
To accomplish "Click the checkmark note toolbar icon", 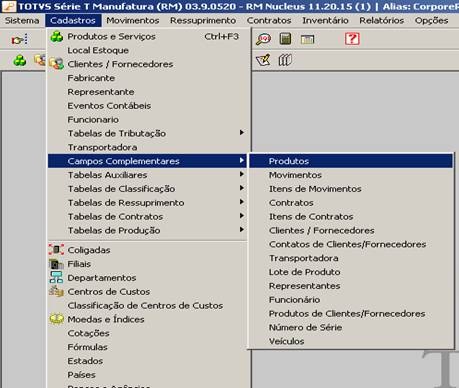I will point(263,60).
